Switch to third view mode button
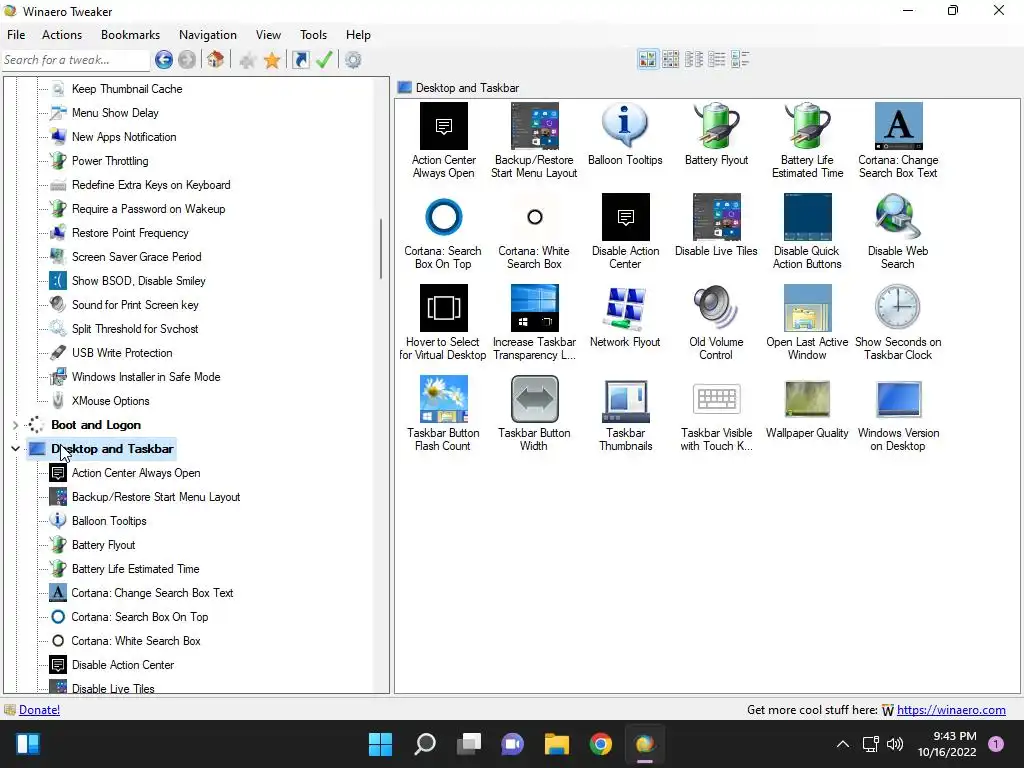Screen dimensions: 1024x768 [694, 59]
